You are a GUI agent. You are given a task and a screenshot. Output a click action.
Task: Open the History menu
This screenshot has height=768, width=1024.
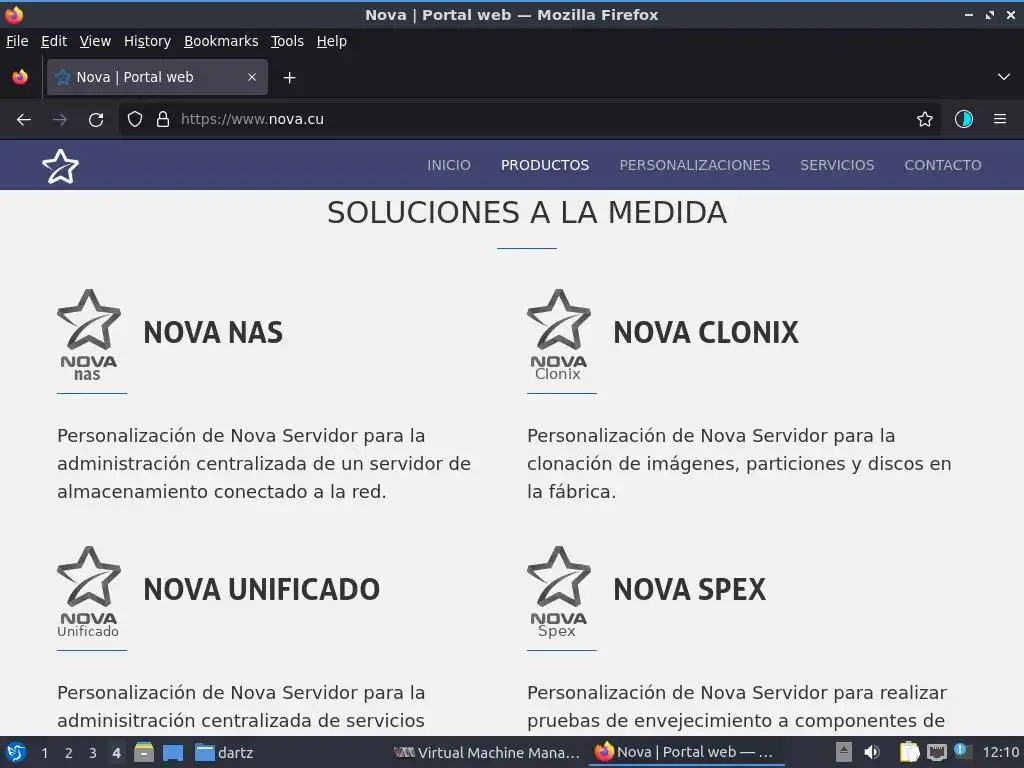tap(148, 41)
